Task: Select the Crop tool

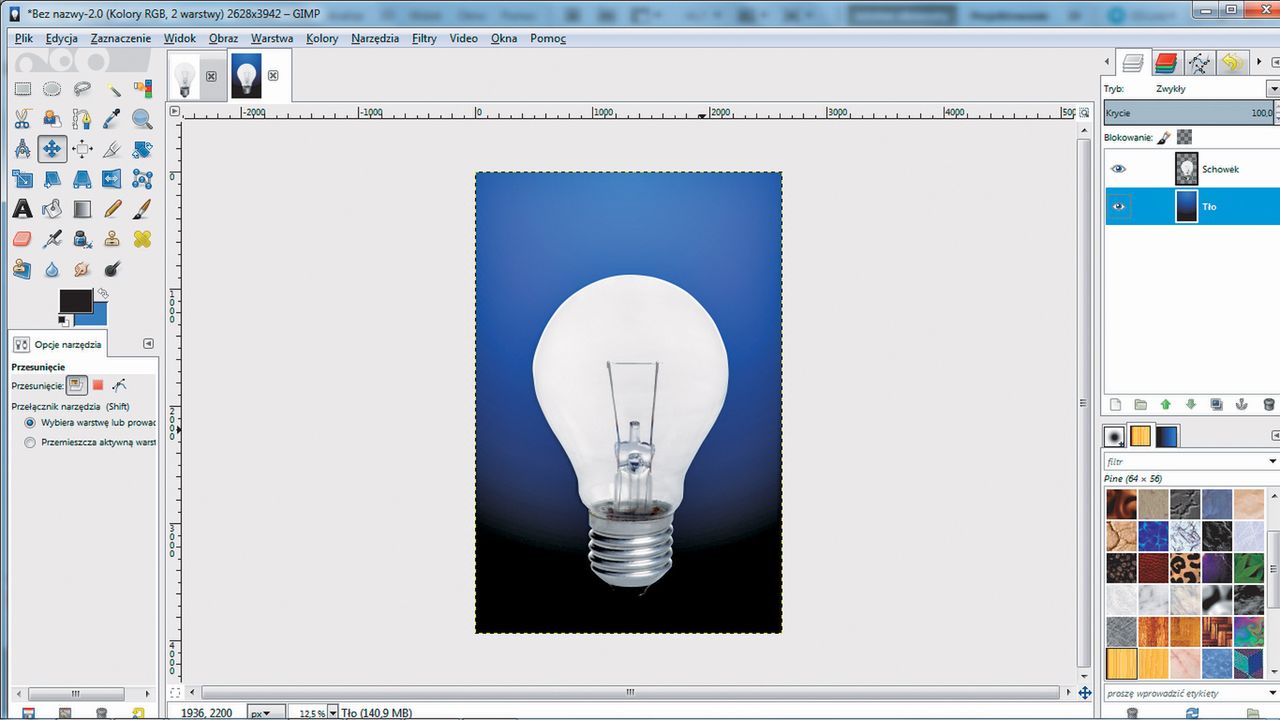Action: (x=112, y=150)
